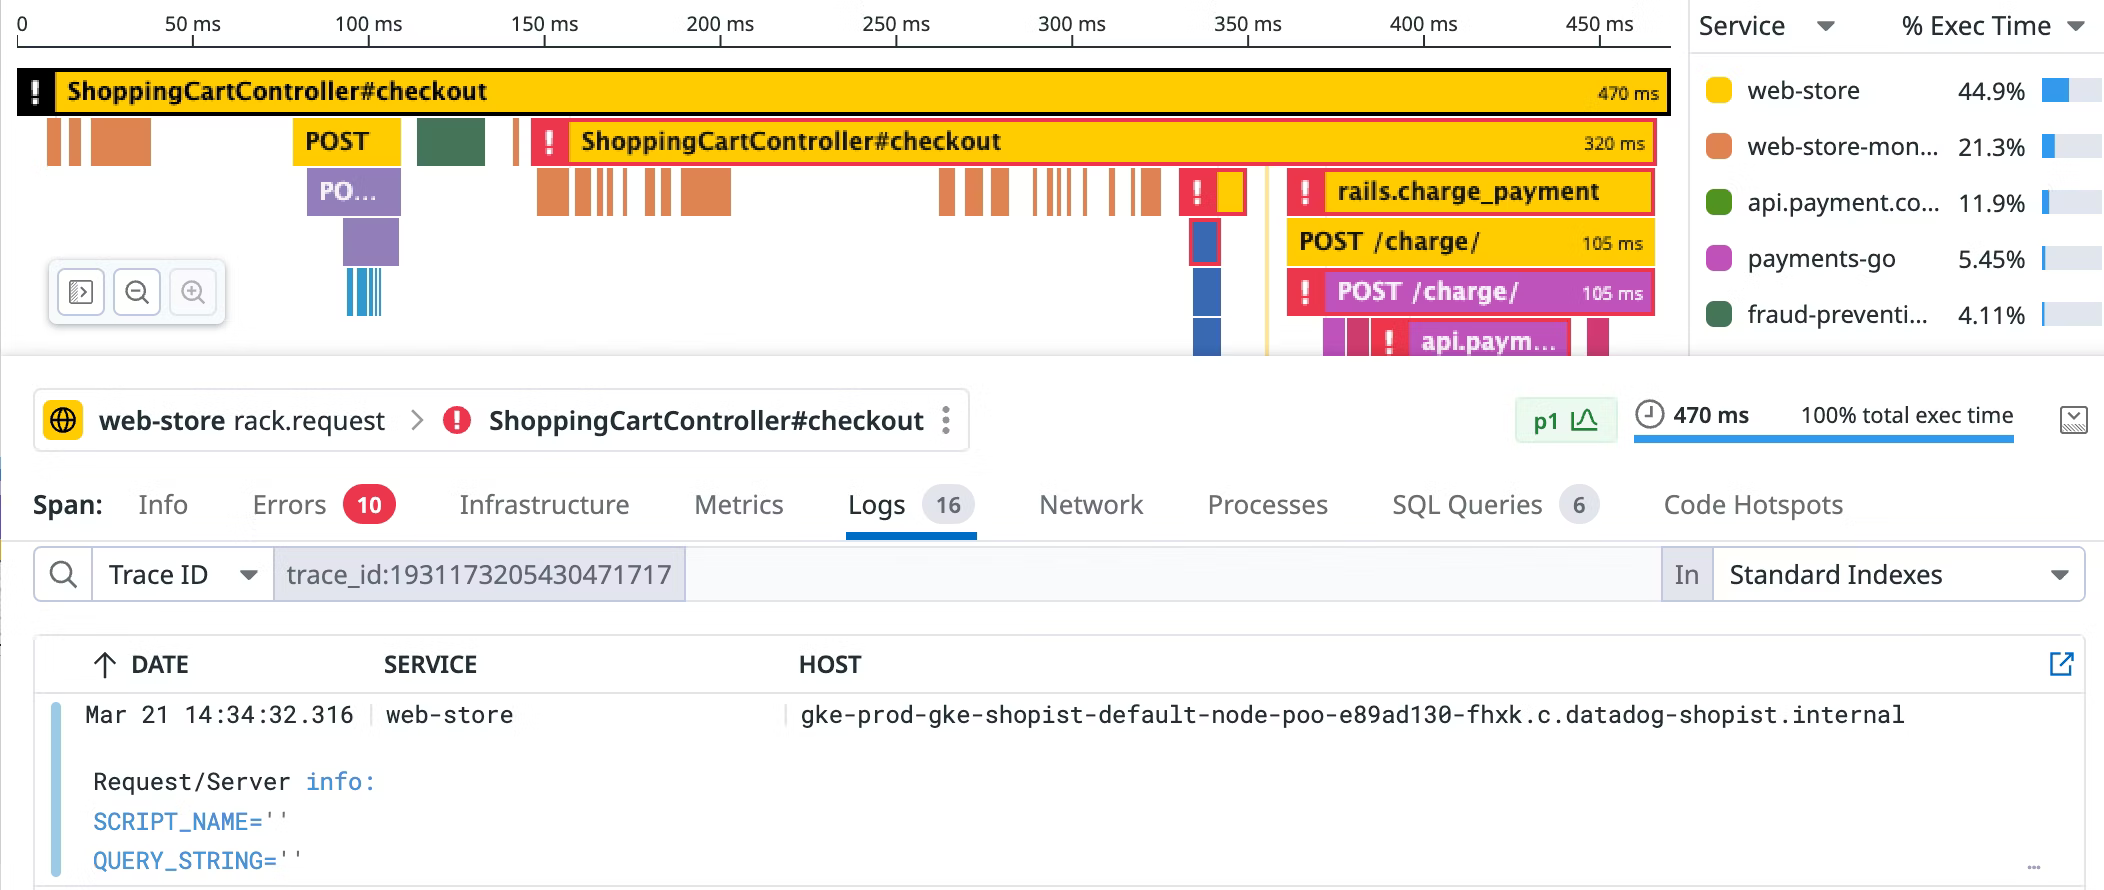Expand the Standard Indexes dropdown
The height and width of the screenshot is (890, 2104).
pyautogui.click(x=1898, y=575)
